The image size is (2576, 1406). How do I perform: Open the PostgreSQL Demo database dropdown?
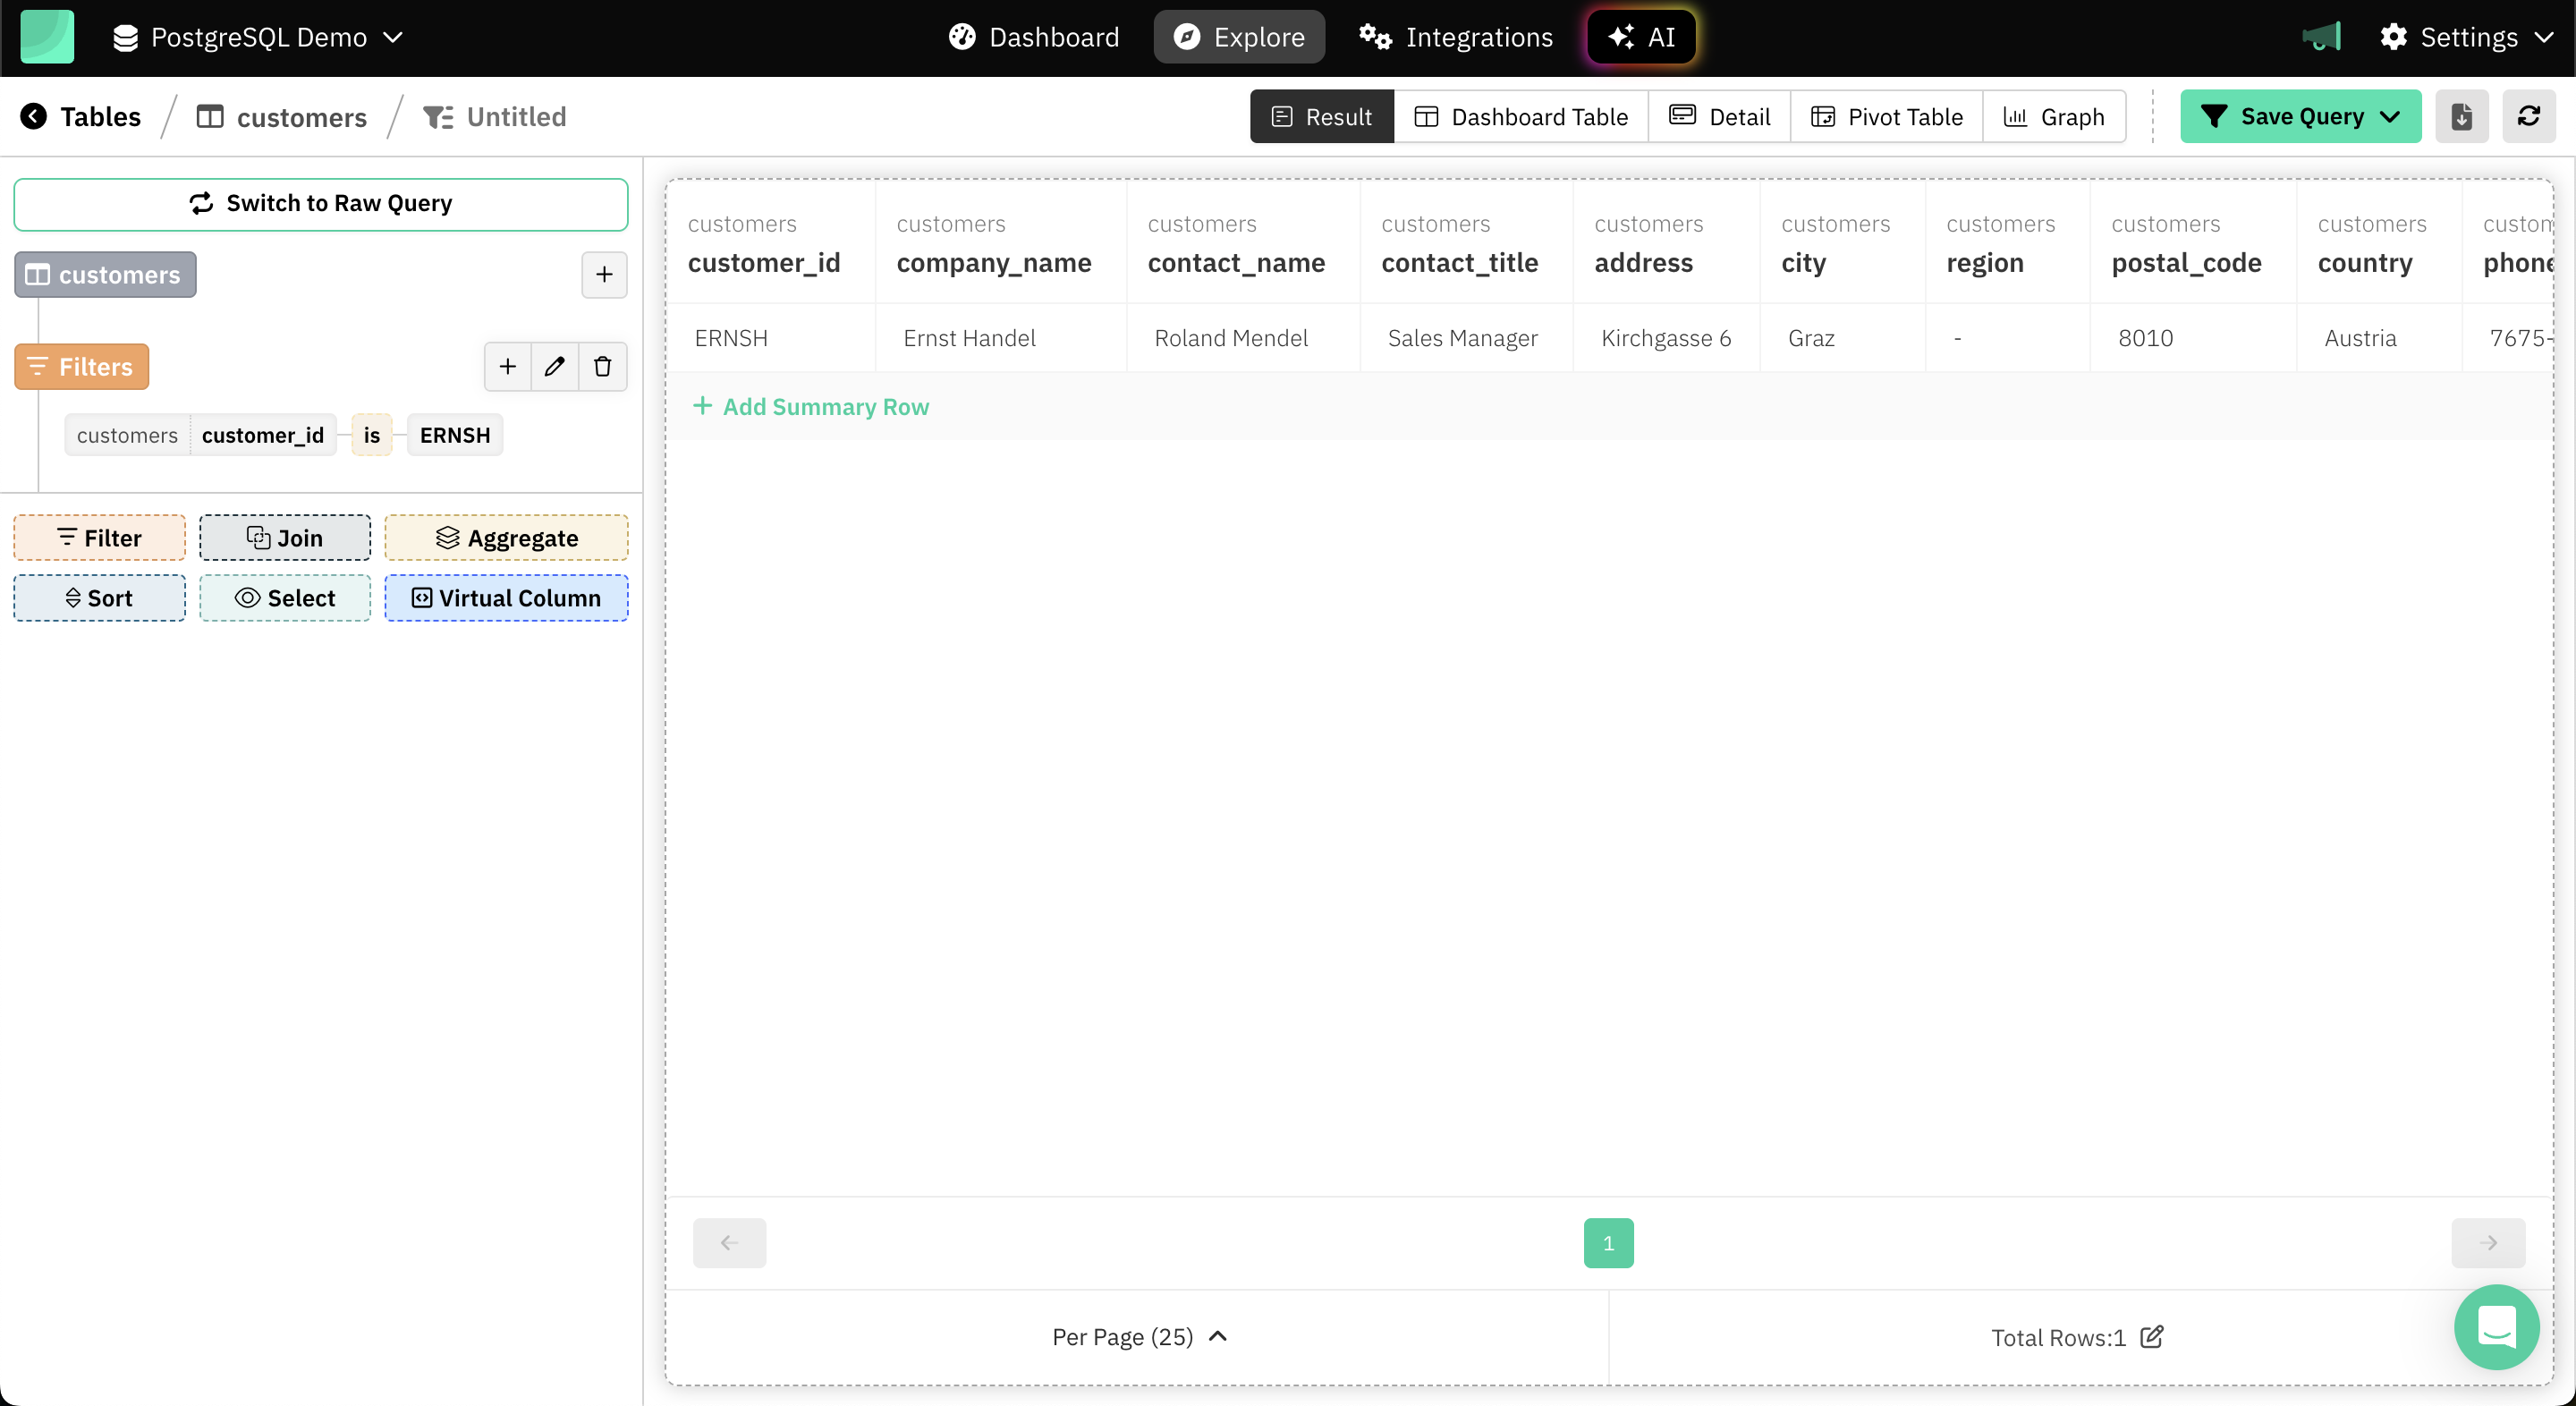(257, 37)
